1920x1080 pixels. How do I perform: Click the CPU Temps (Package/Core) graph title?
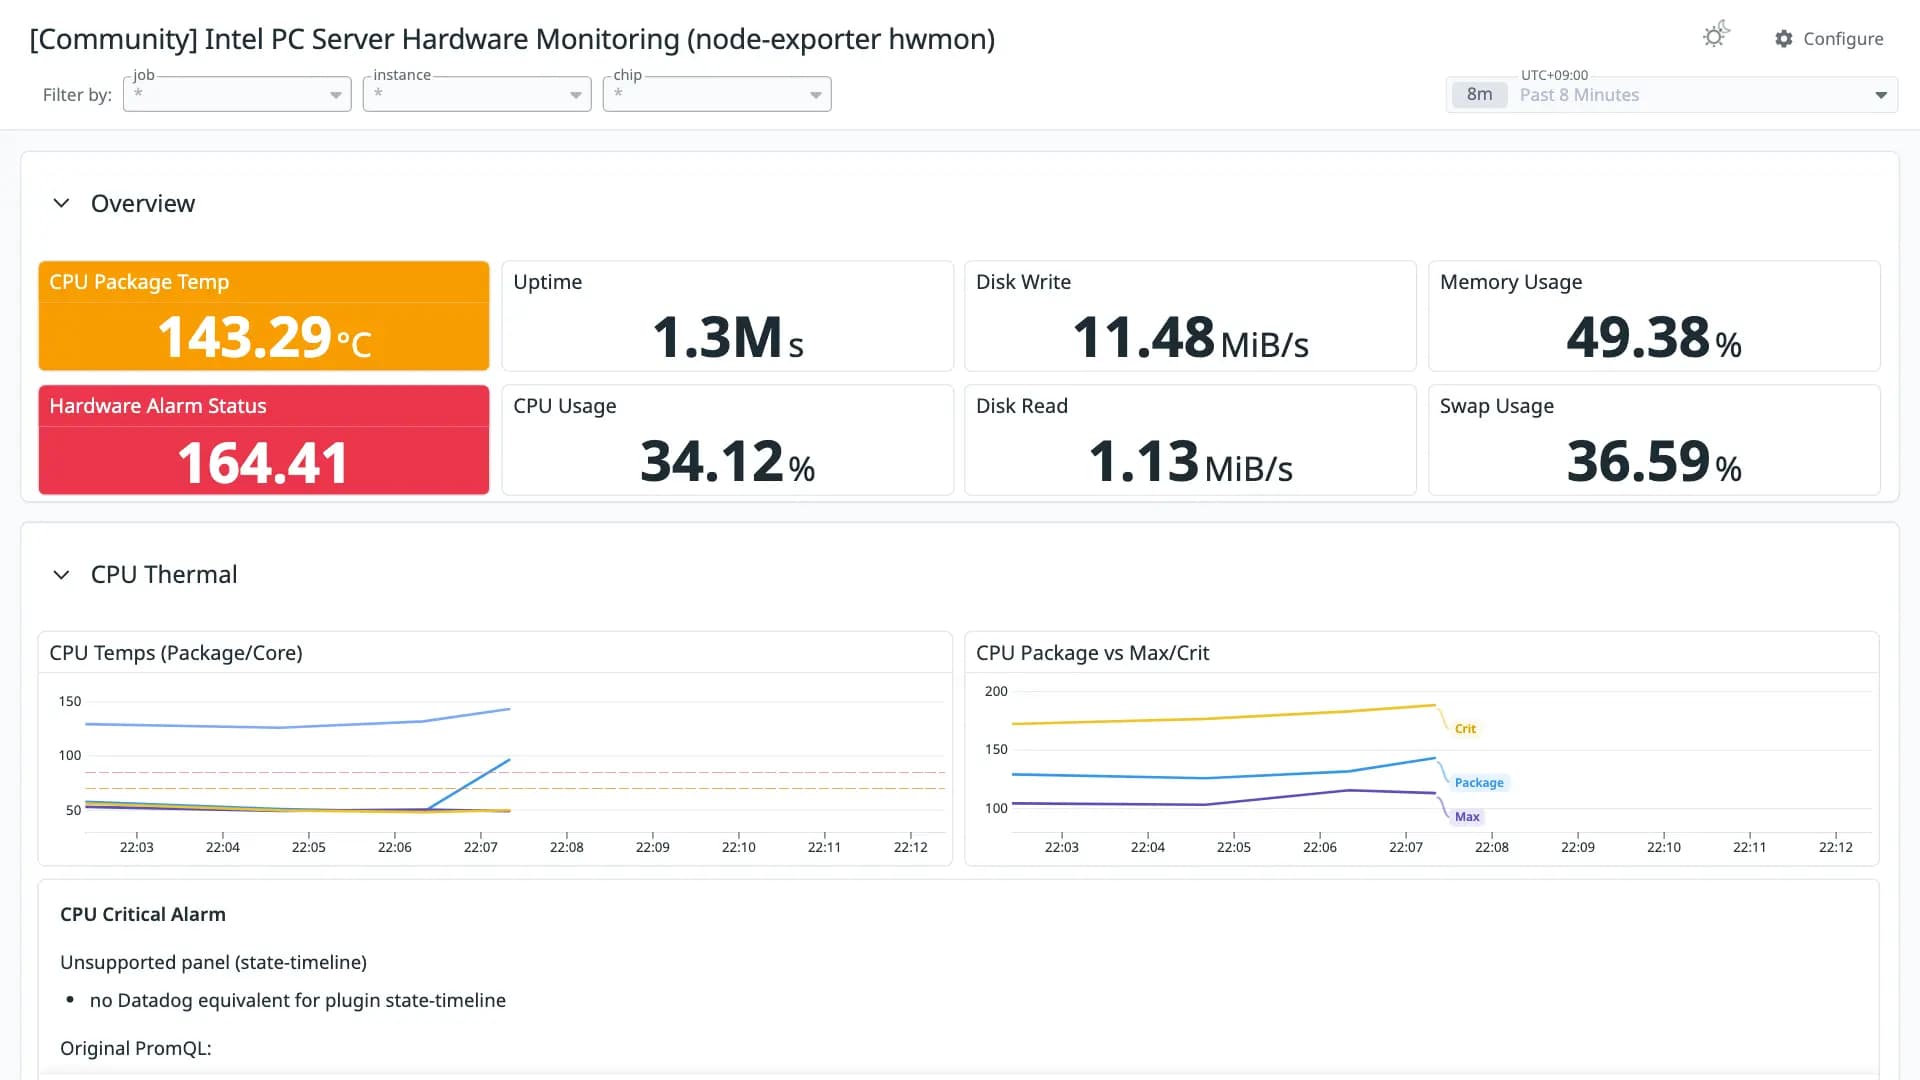coord(176,653)
